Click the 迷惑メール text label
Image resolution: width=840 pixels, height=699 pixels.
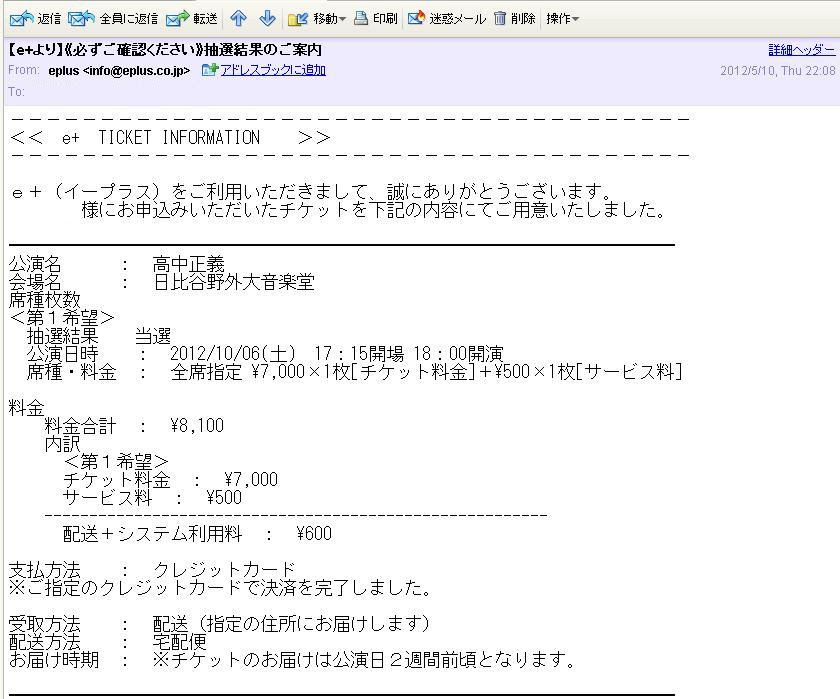pyautogui.click(x=458, y=19)
